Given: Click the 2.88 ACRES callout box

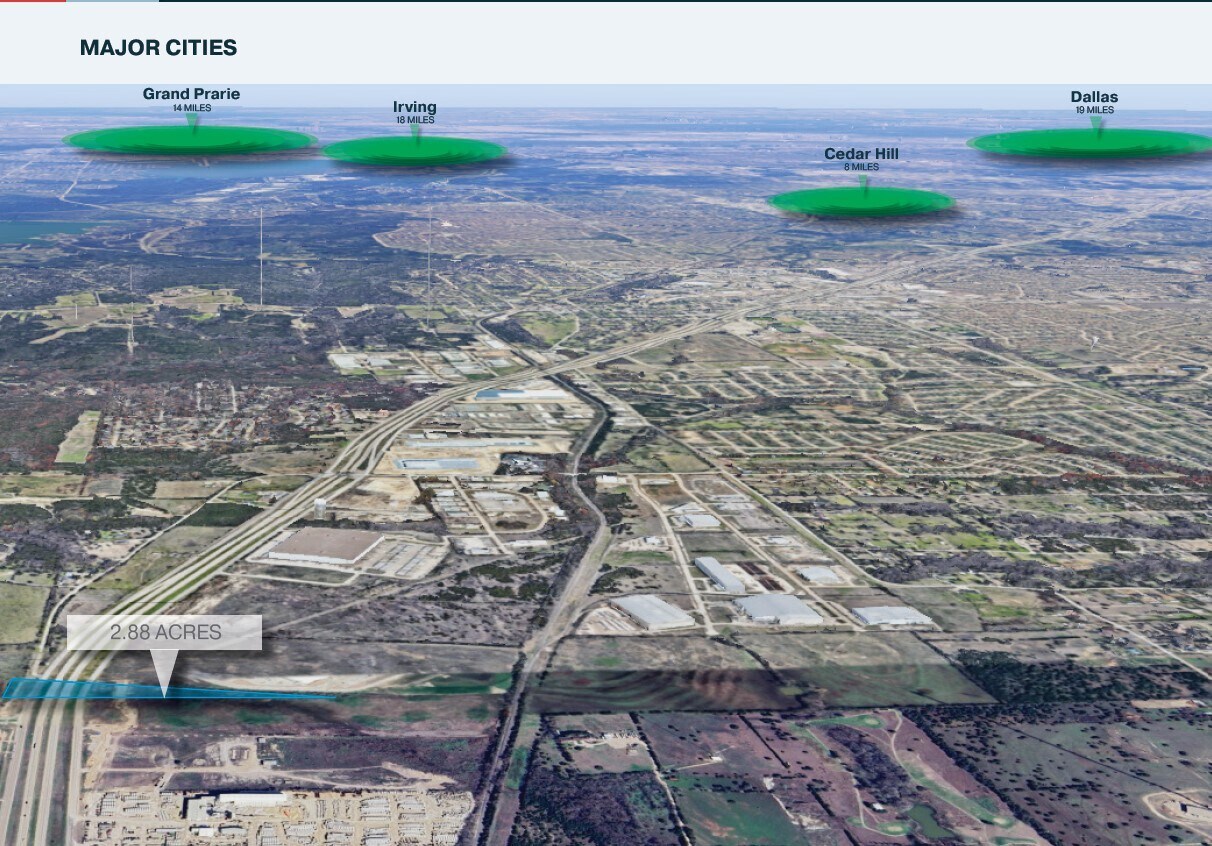Looking at the screenshot, I should tap(165, 632).
